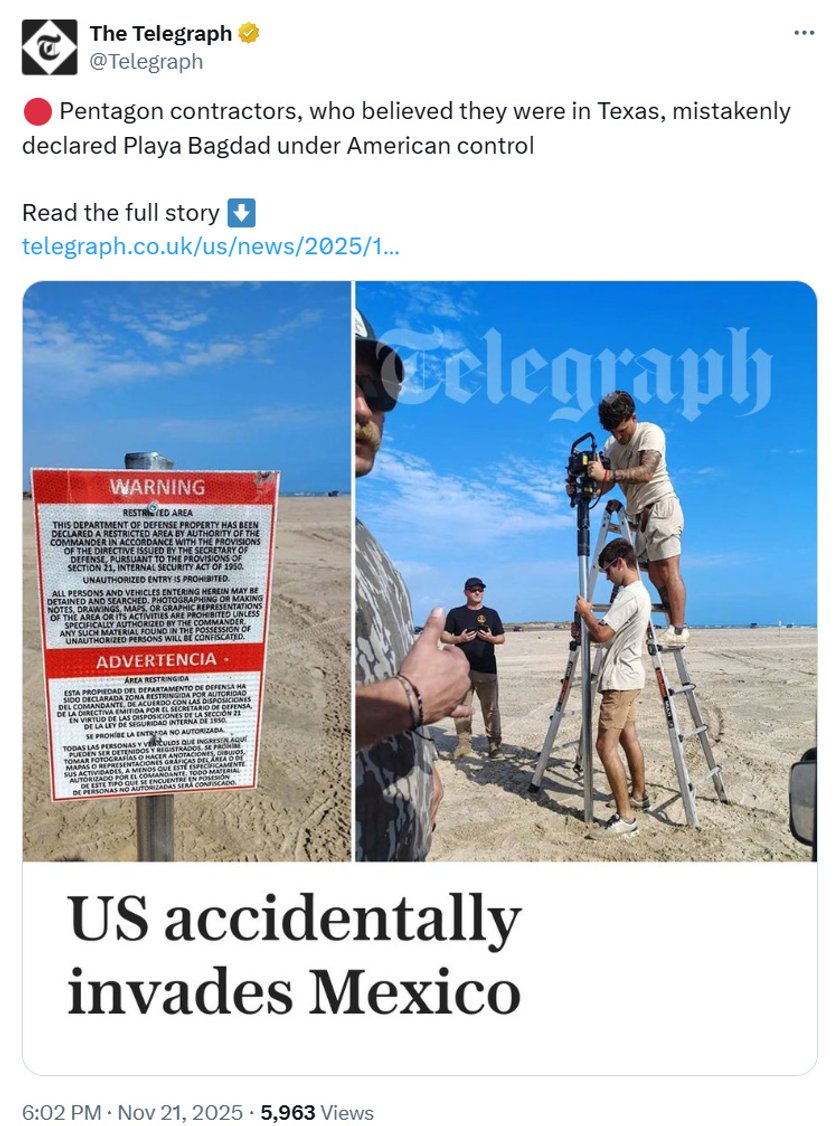The width and height of the screenshot is (840, 1126).
Task: Click the 'US accidentally invades Mexico' headline
Action: tap(294, 954)
